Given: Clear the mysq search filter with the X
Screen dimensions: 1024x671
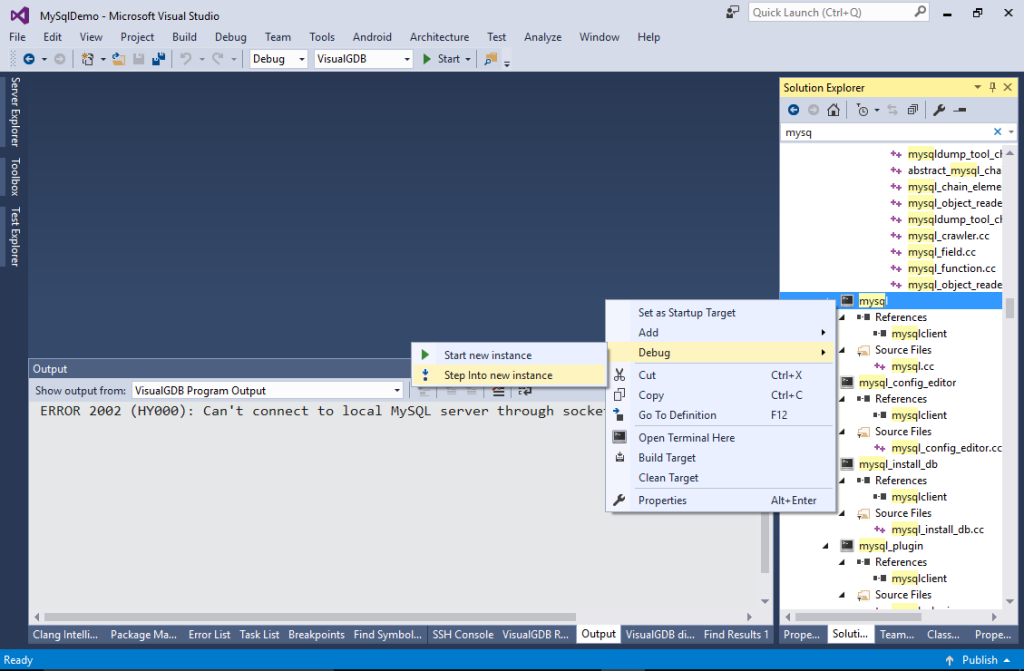Looking at the screenshot, I should coord(997,131).
